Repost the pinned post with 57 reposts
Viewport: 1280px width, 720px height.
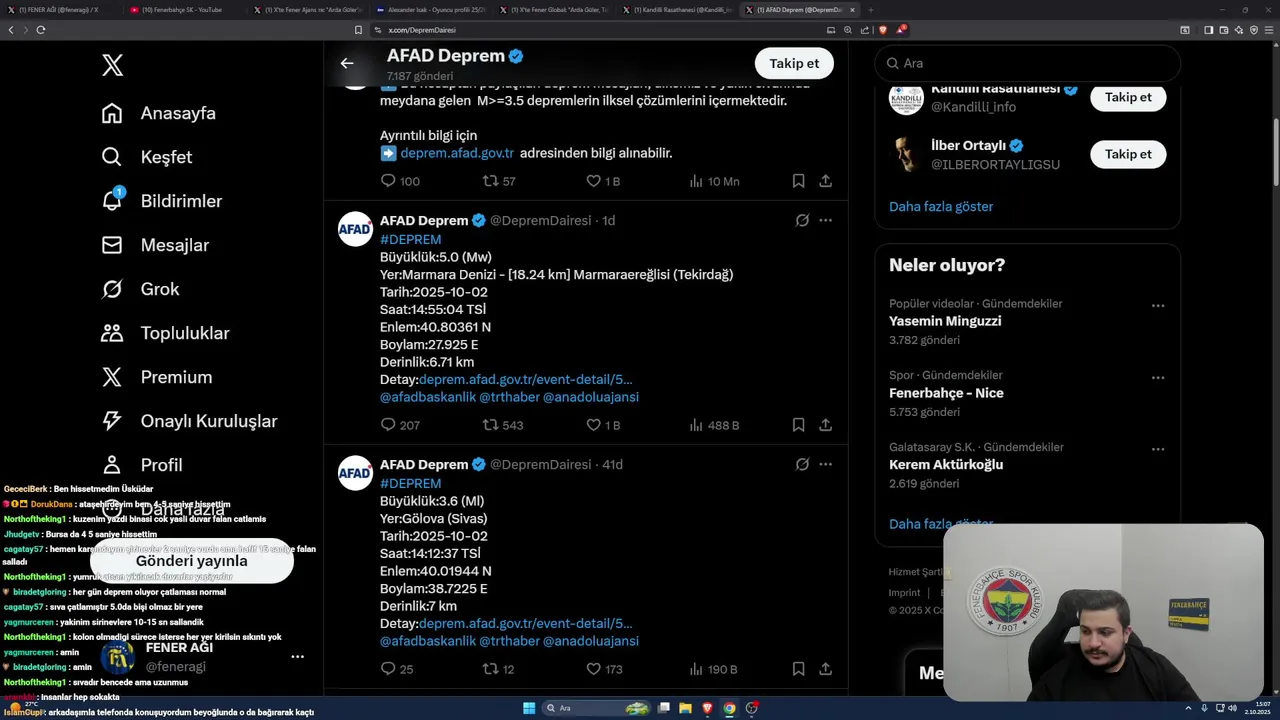(499, 181)
